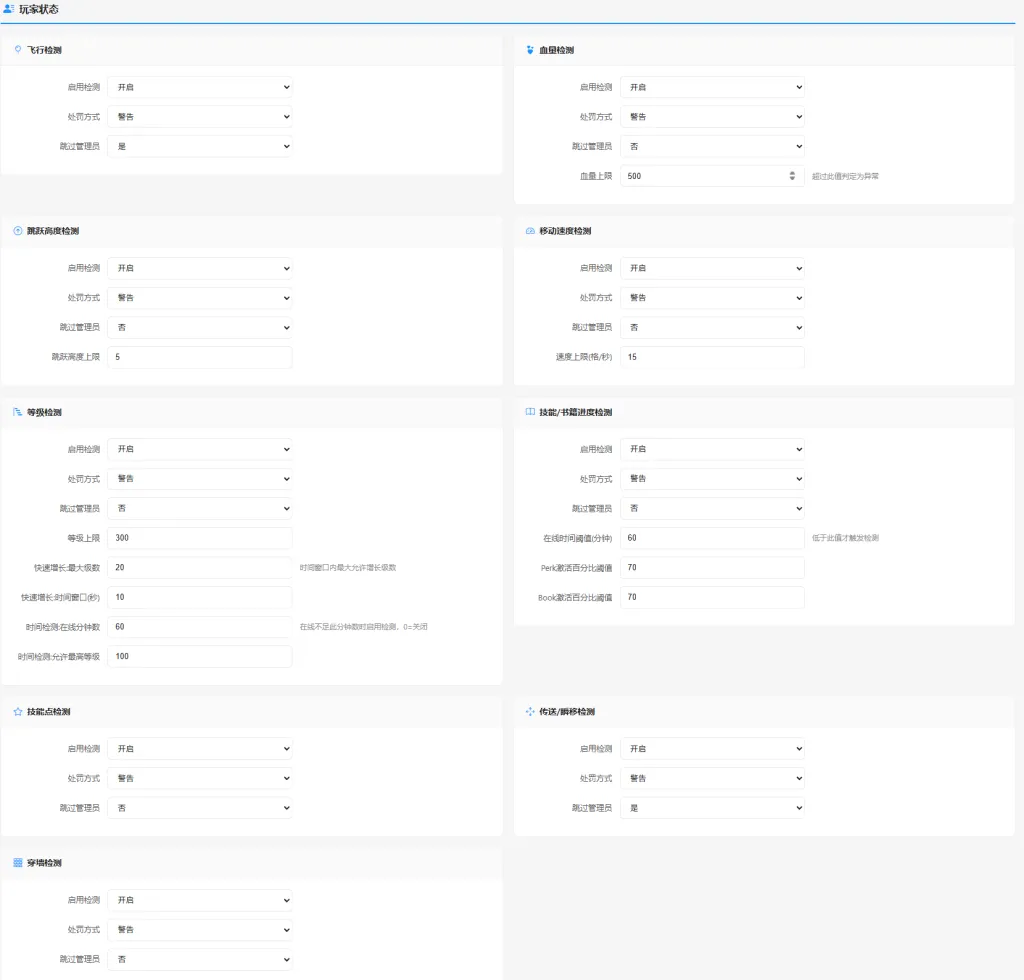This screenshot has width=1024, height=980.
Task: Expand 传送/瞬移检测 跳过管理员 dropdown
Action: (712, 808)
